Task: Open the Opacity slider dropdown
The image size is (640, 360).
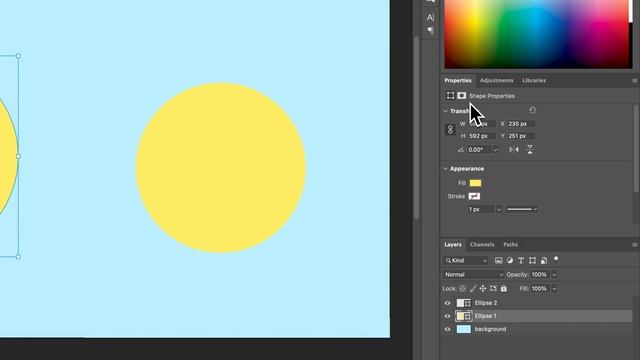Action: pos(554,275)
